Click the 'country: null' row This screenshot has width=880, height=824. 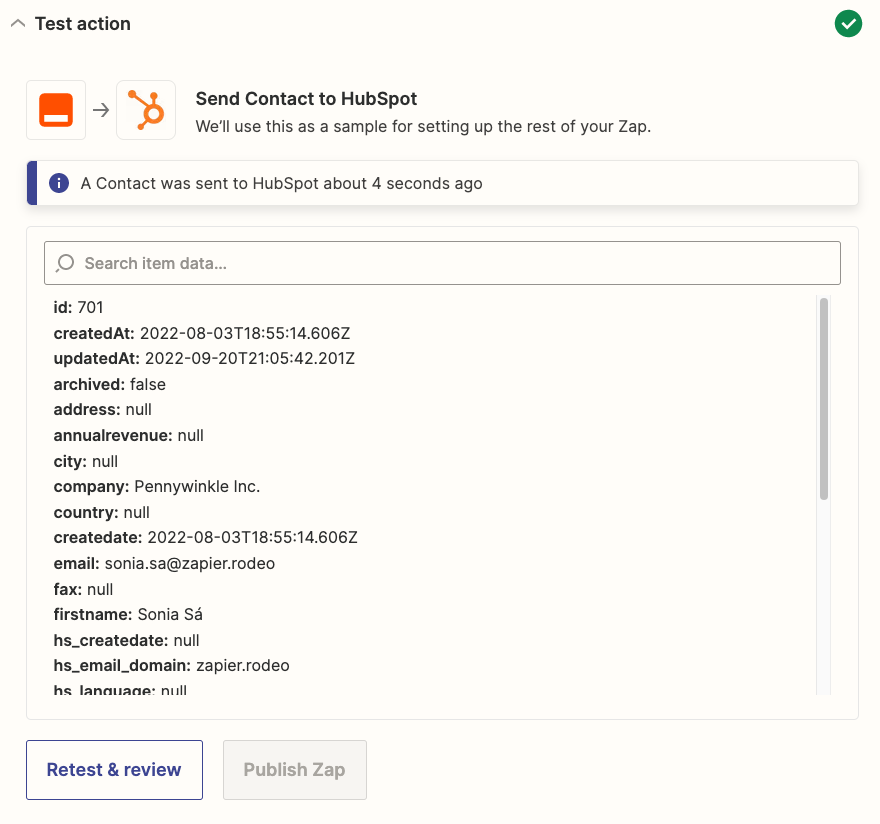tap(102, 512)
